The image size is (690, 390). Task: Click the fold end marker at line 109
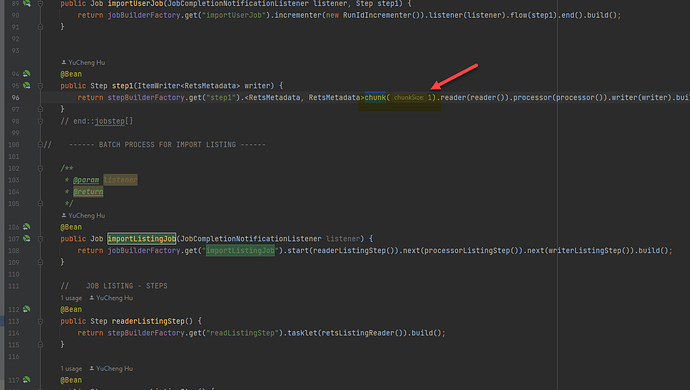[40, 262]
